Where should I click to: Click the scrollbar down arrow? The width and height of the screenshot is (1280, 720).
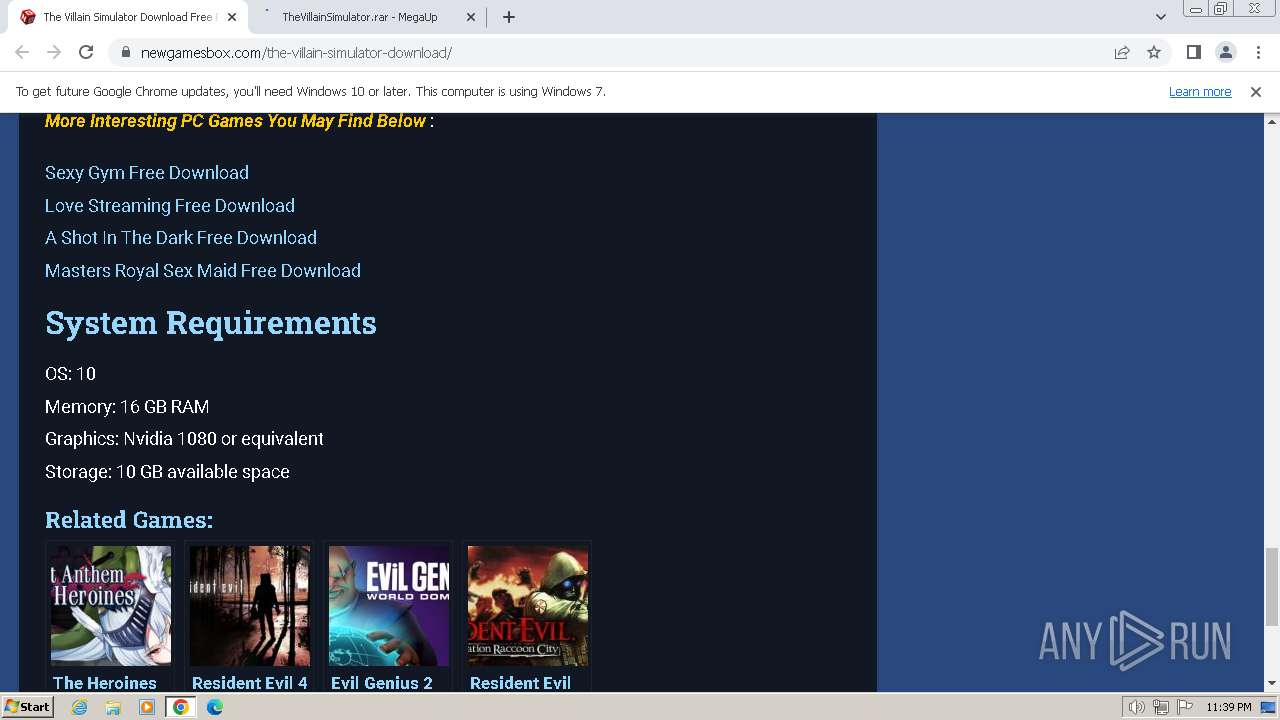click(x=1271, y=683)
